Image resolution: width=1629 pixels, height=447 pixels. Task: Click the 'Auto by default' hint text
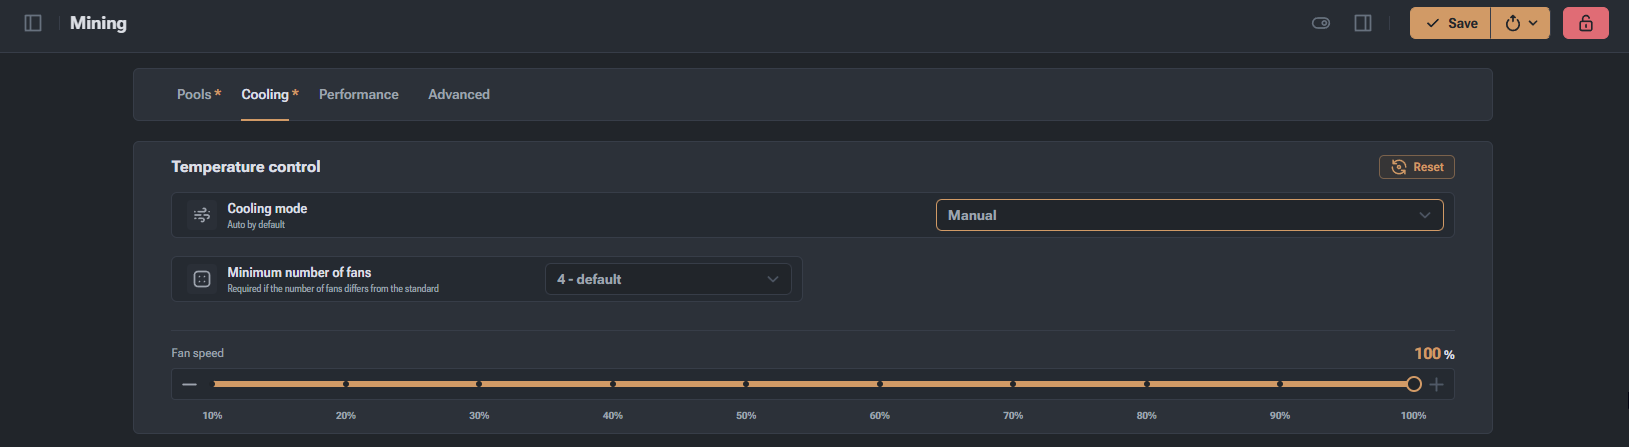point(256,225)
